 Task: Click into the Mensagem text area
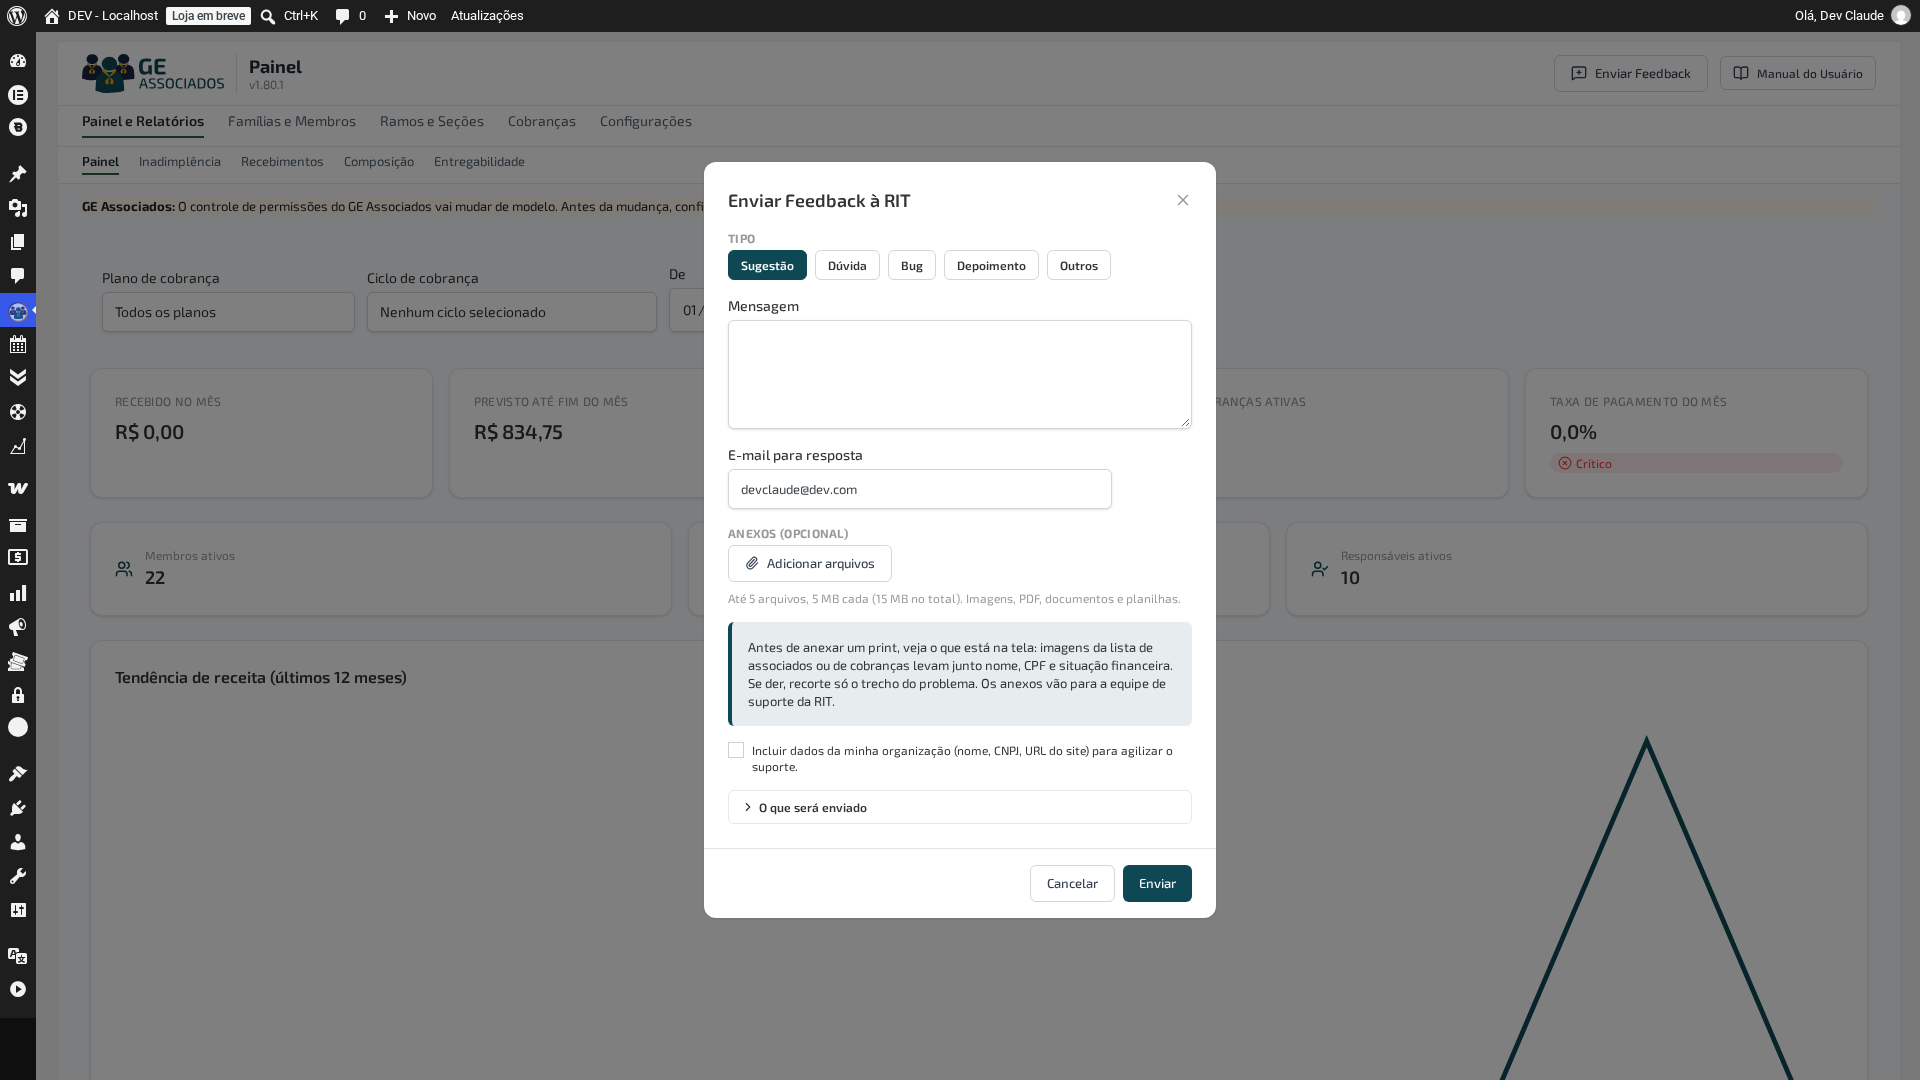pos(960,374)
